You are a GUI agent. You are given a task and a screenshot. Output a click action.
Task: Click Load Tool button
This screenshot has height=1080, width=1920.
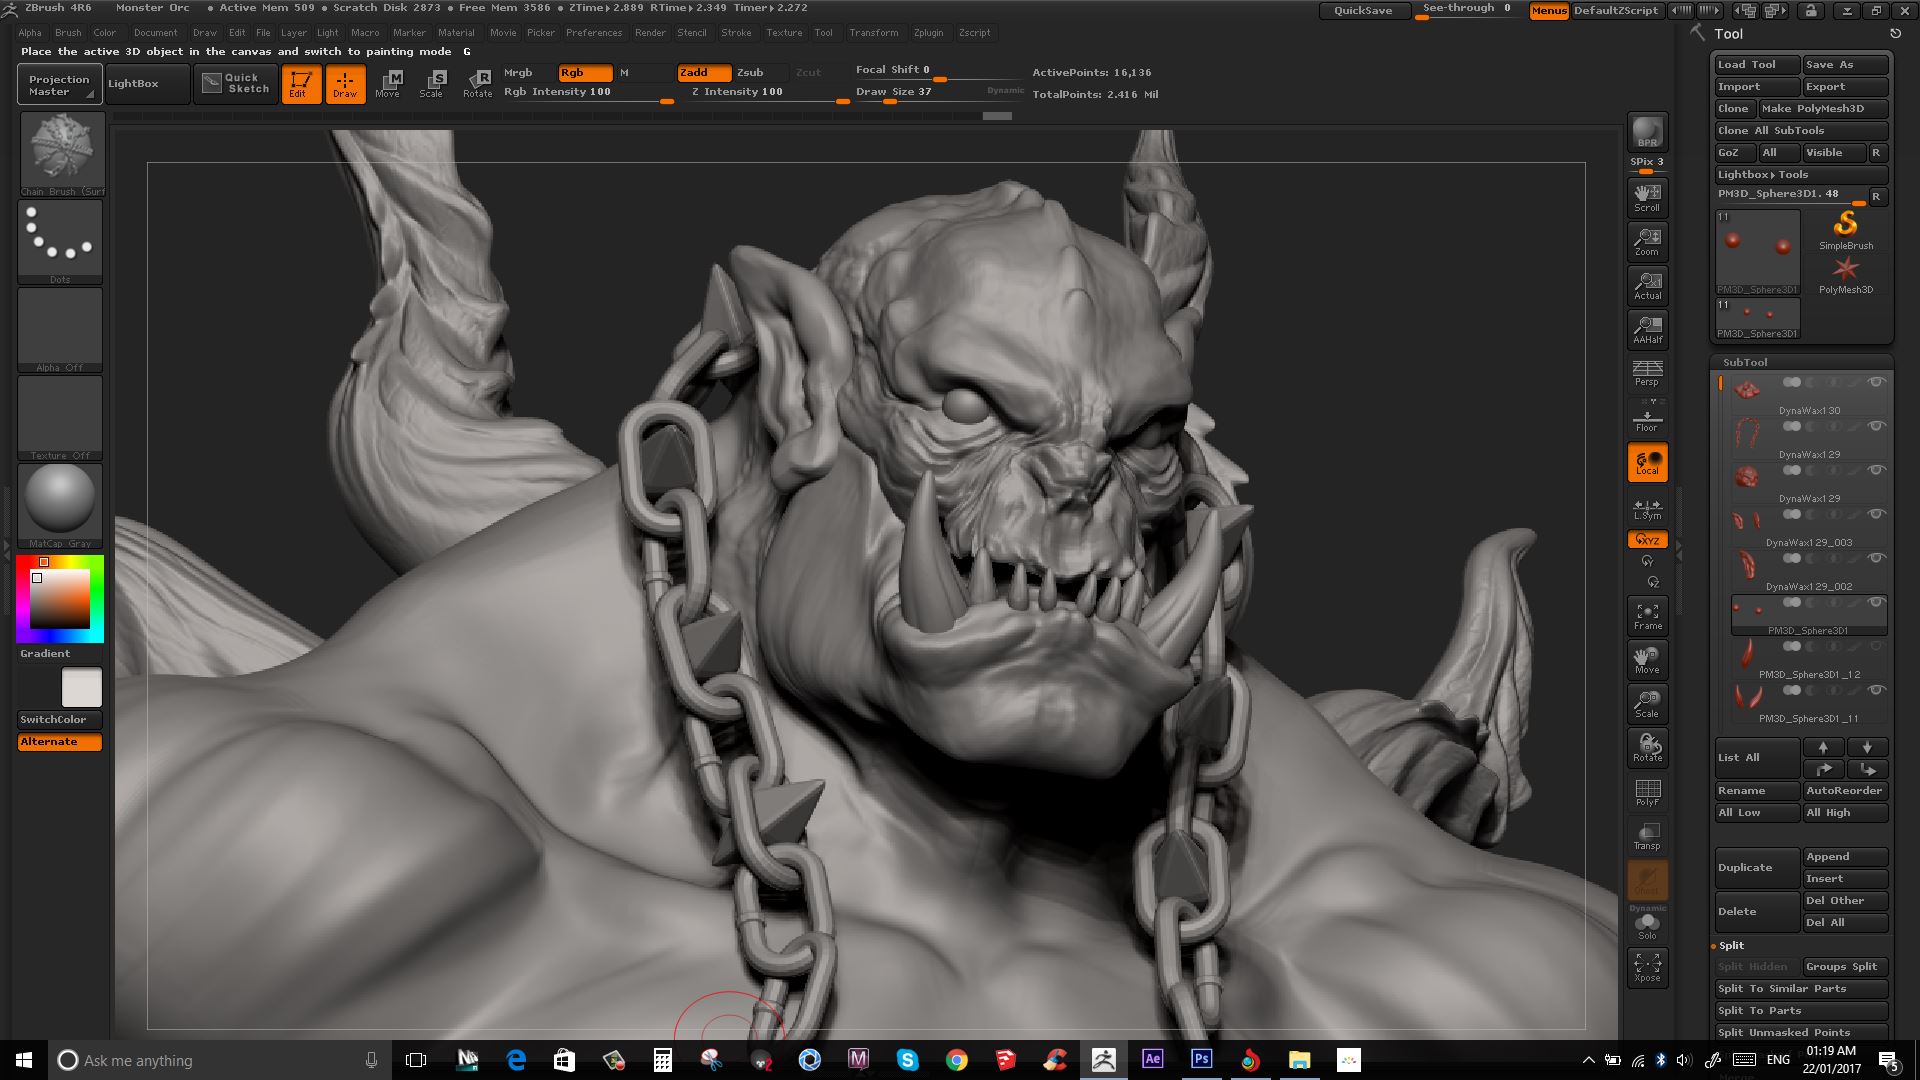1756,64
